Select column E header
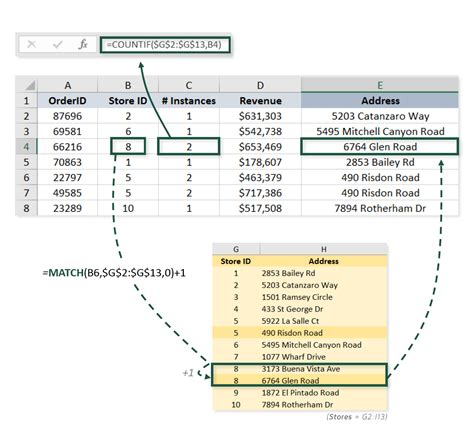474x439 pixels. pyautogui.click(x=380, y=85)
